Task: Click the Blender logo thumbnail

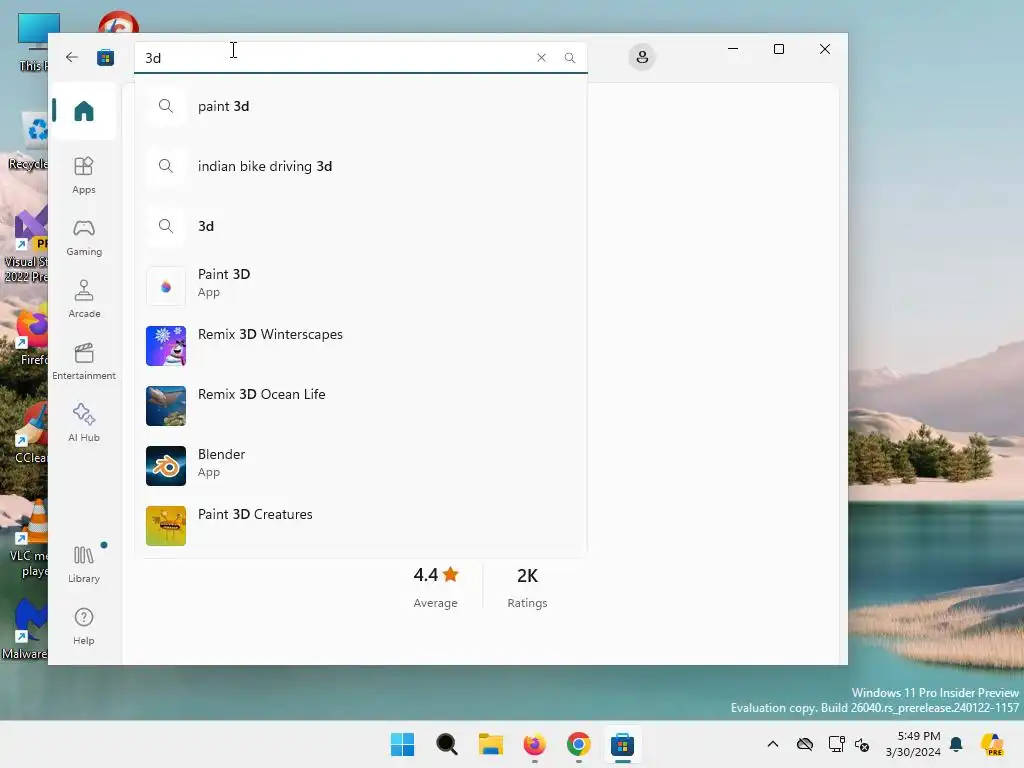Action: (x=166, y=466)
